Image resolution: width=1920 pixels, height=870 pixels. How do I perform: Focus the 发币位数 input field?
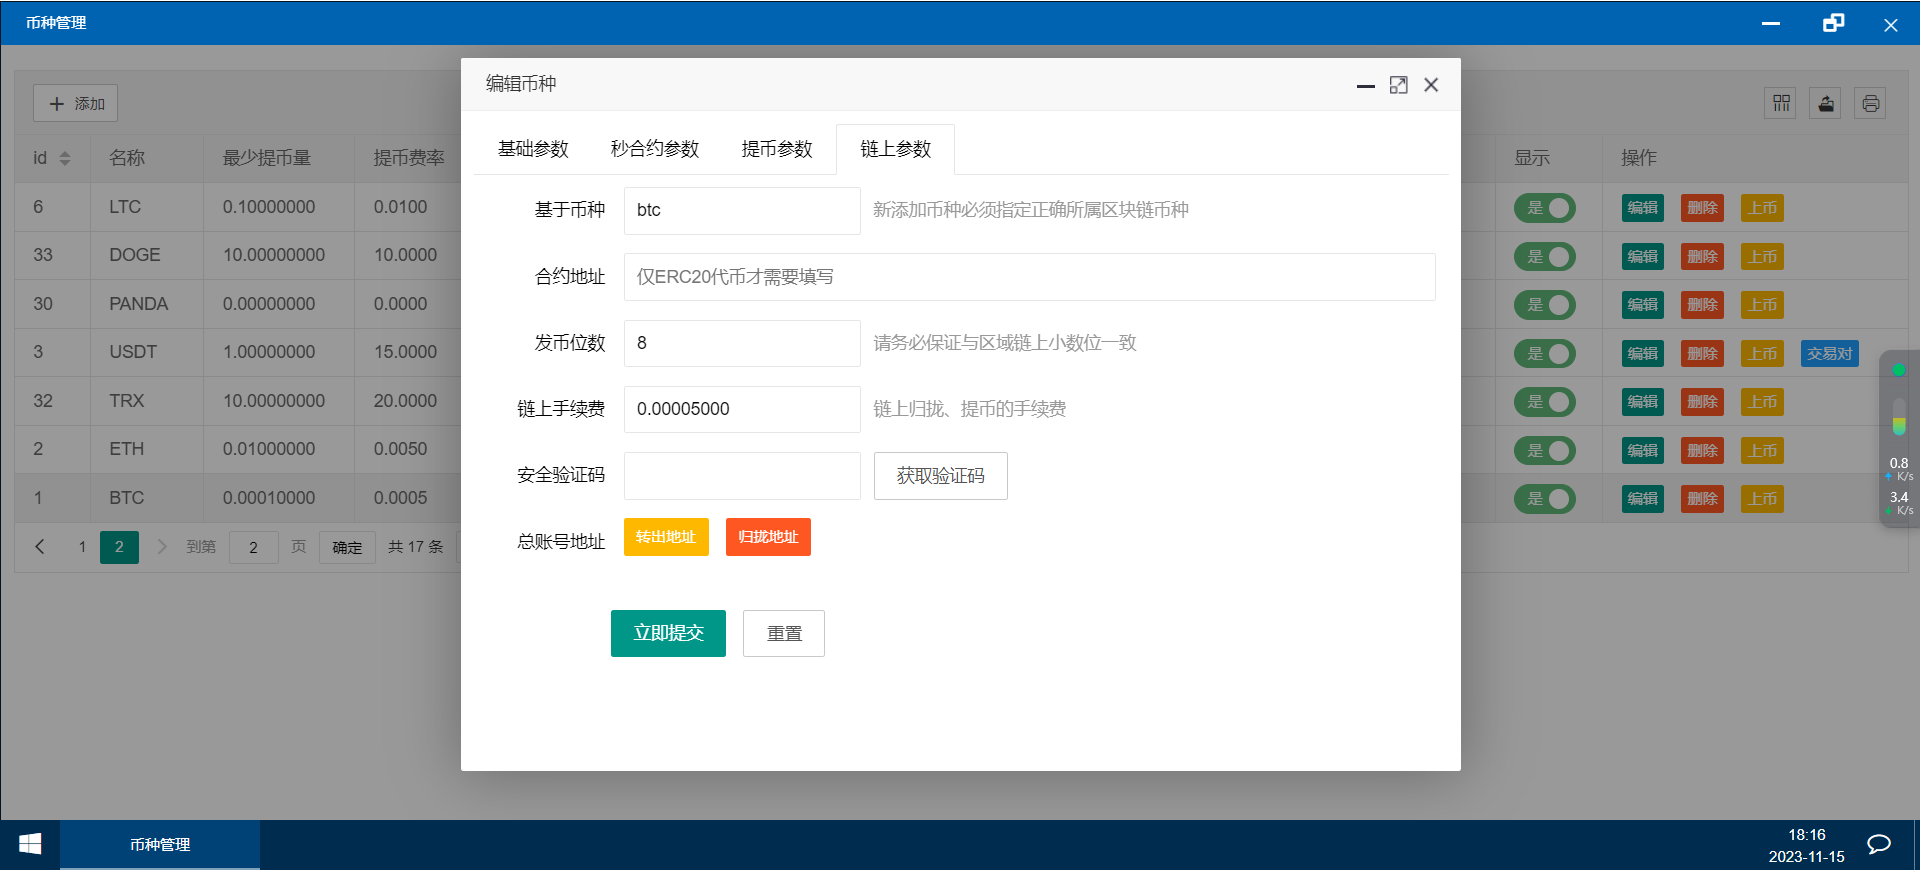coord(742,343)
